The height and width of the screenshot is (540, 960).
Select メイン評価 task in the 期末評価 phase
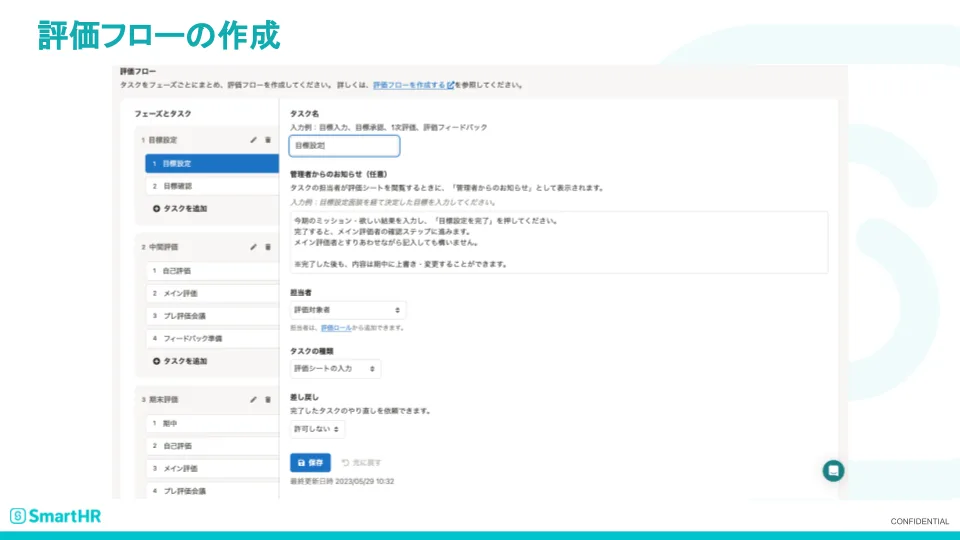point(212,468)
